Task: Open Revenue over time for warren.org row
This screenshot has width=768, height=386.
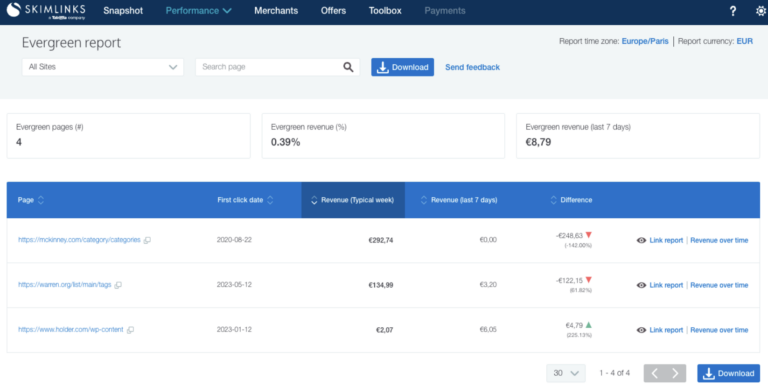Action: coord(719,285)
